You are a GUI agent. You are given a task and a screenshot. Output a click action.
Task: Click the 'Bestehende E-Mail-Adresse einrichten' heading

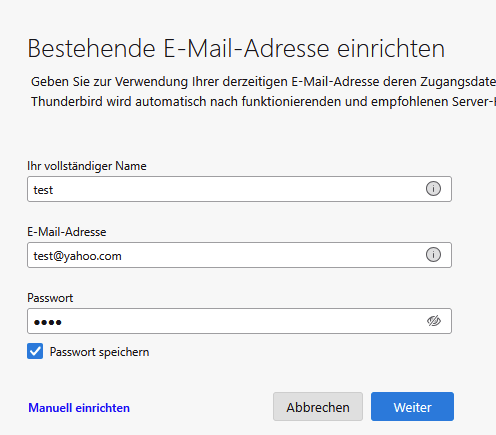click(236, 49)
